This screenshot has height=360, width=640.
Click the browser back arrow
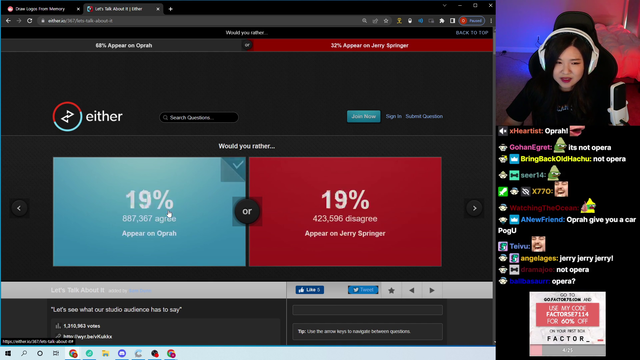pyautogui.click(x=8, y=20)
